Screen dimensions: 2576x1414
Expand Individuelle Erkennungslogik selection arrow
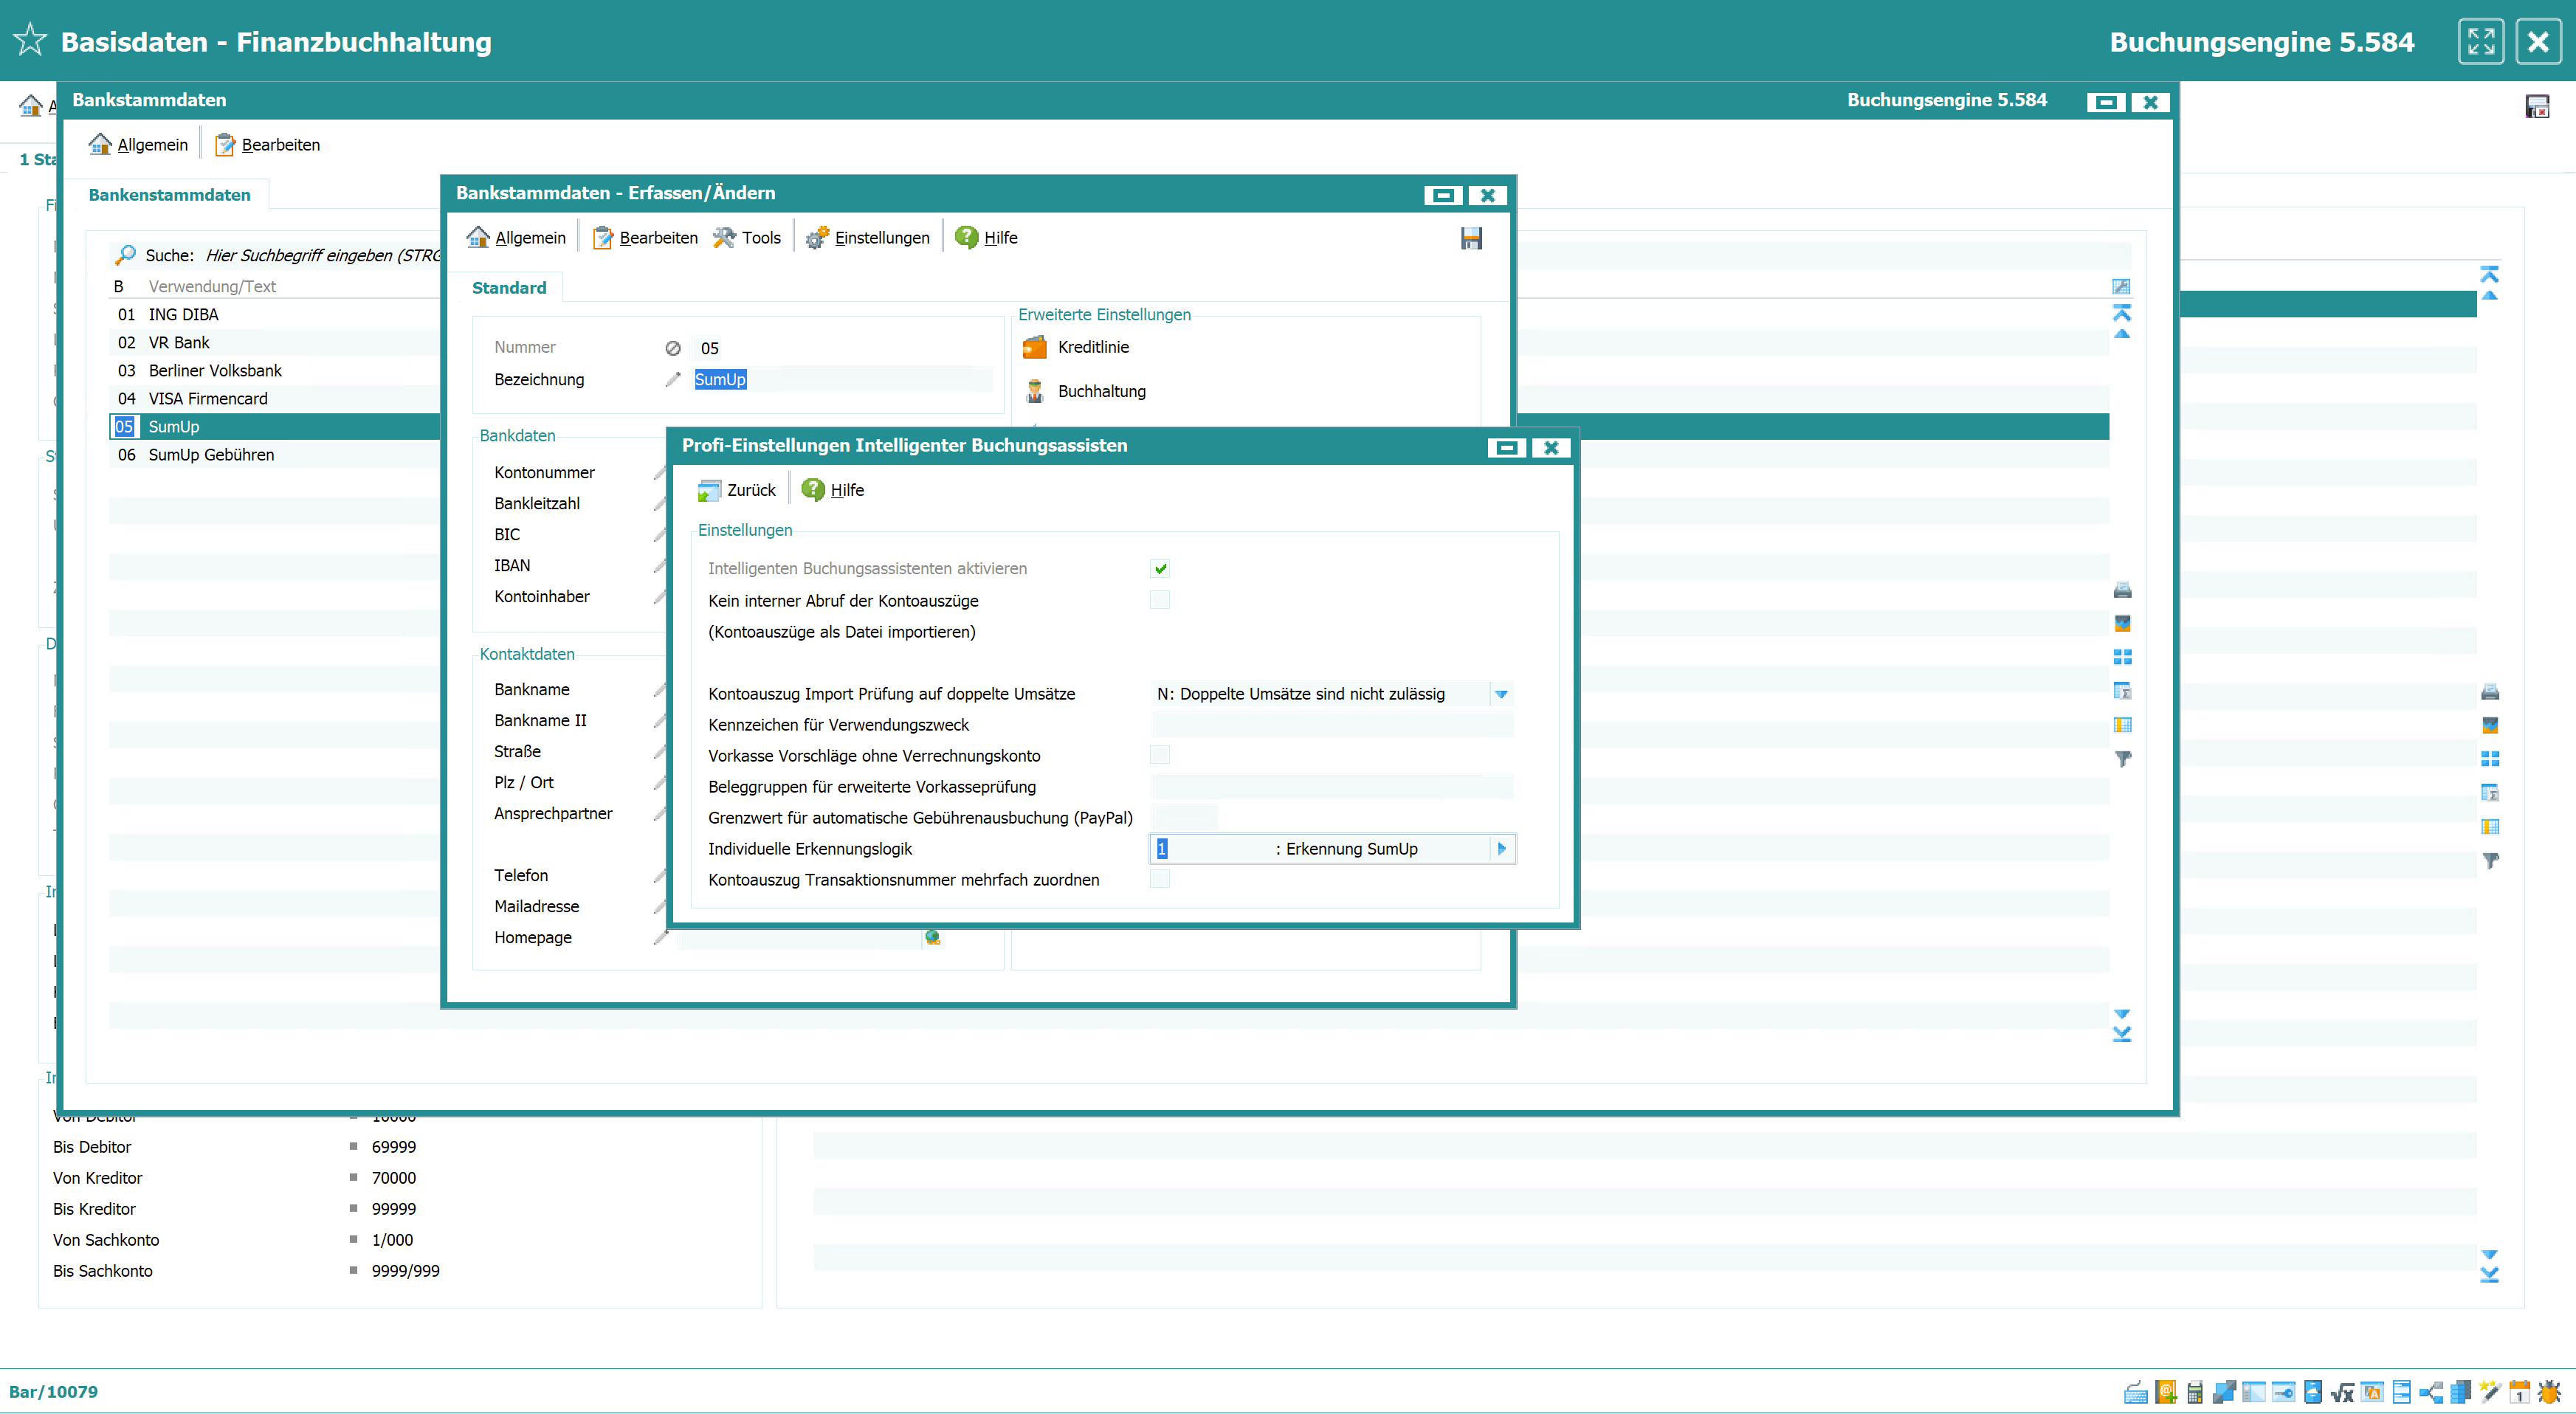(x=1501, y=849)
